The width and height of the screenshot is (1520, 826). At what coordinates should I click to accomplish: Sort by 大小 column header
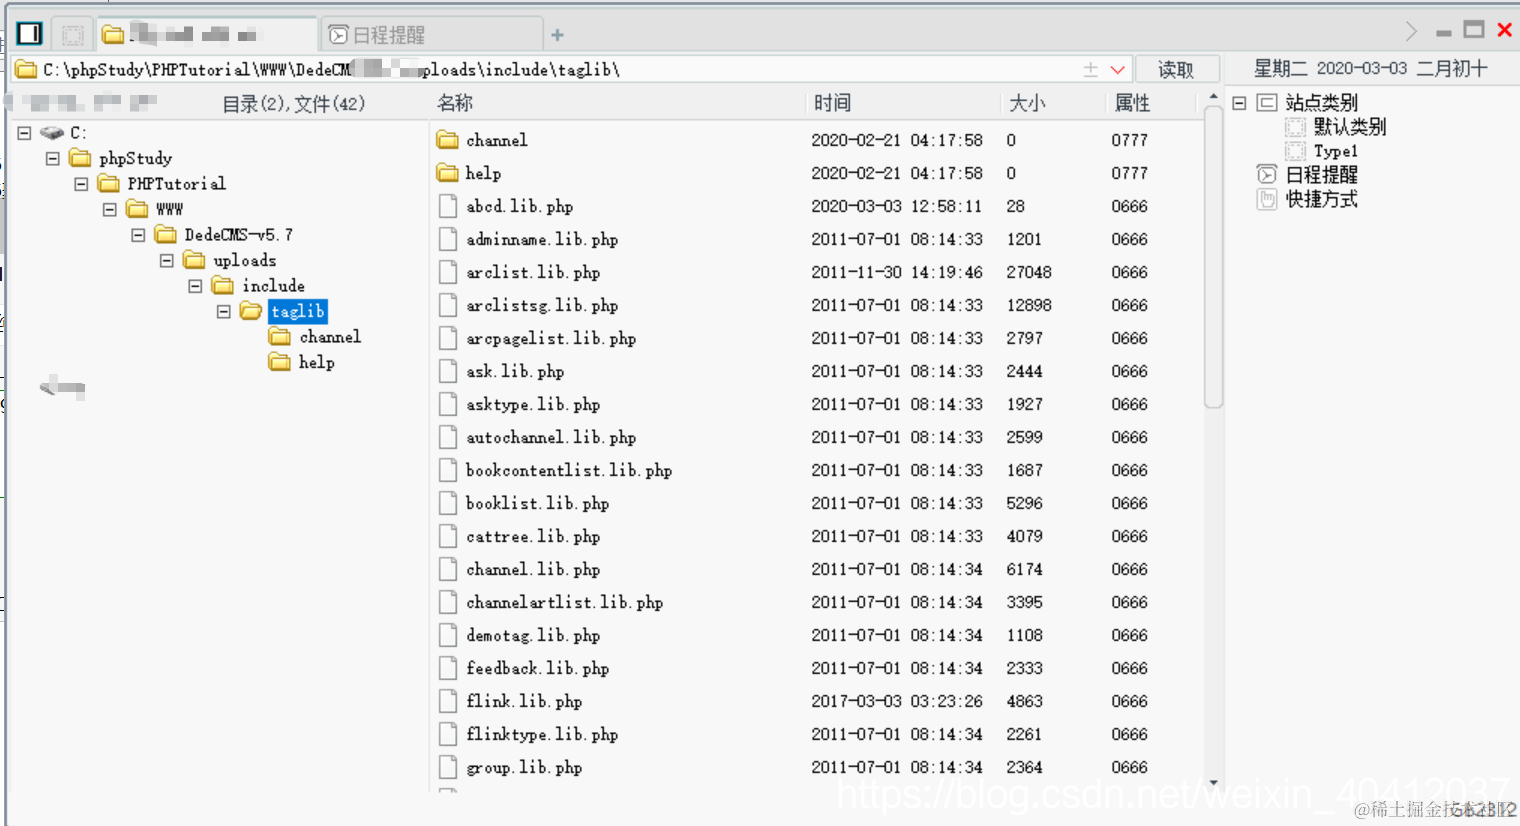coord(1027,103)
